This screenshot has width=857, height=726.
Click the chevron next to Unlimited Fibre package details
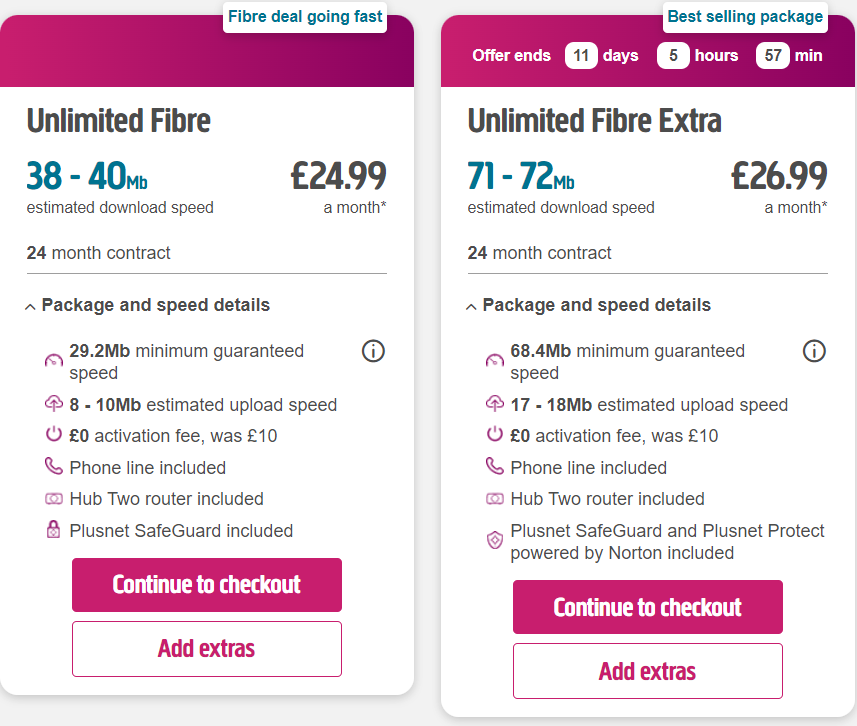30,305
